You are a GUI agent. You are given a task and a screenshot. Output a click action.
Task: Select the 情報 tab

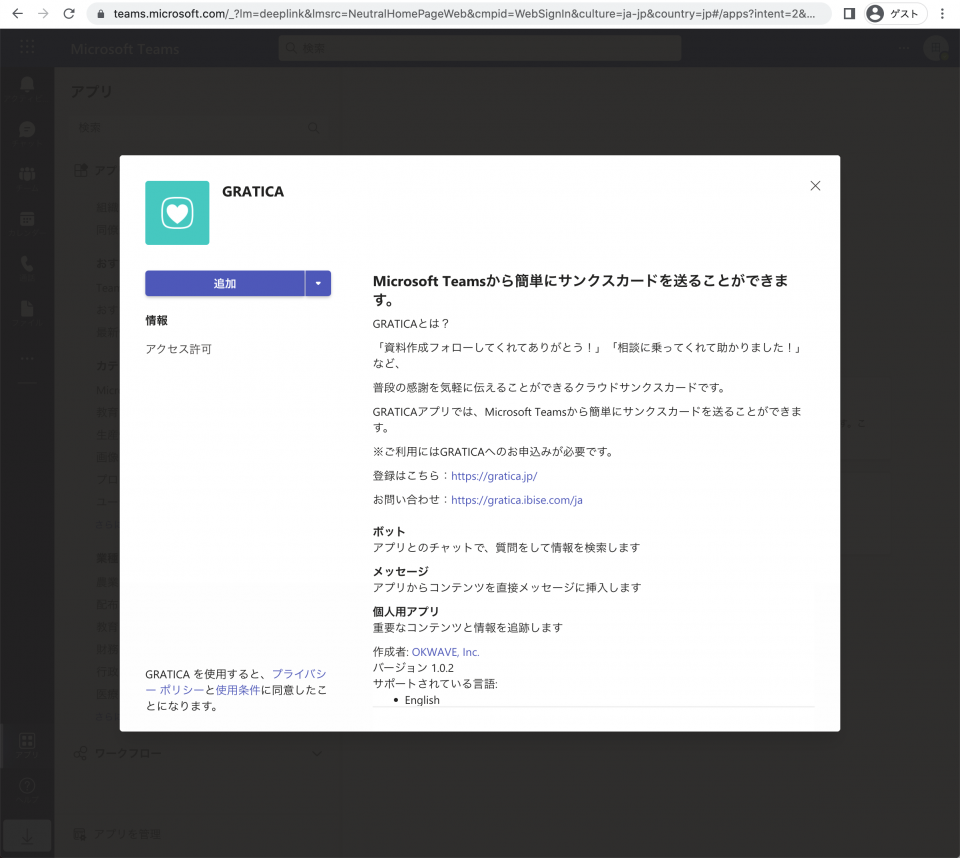coord(156,320)
